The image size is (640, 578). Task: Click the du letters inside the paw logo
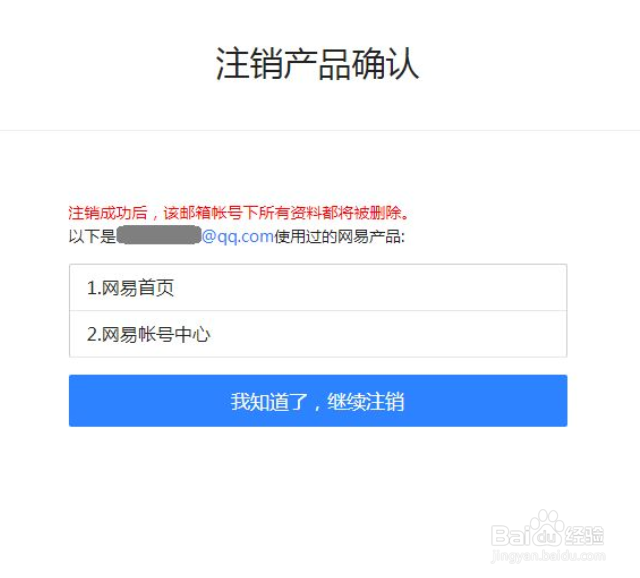tap(547, 537)
